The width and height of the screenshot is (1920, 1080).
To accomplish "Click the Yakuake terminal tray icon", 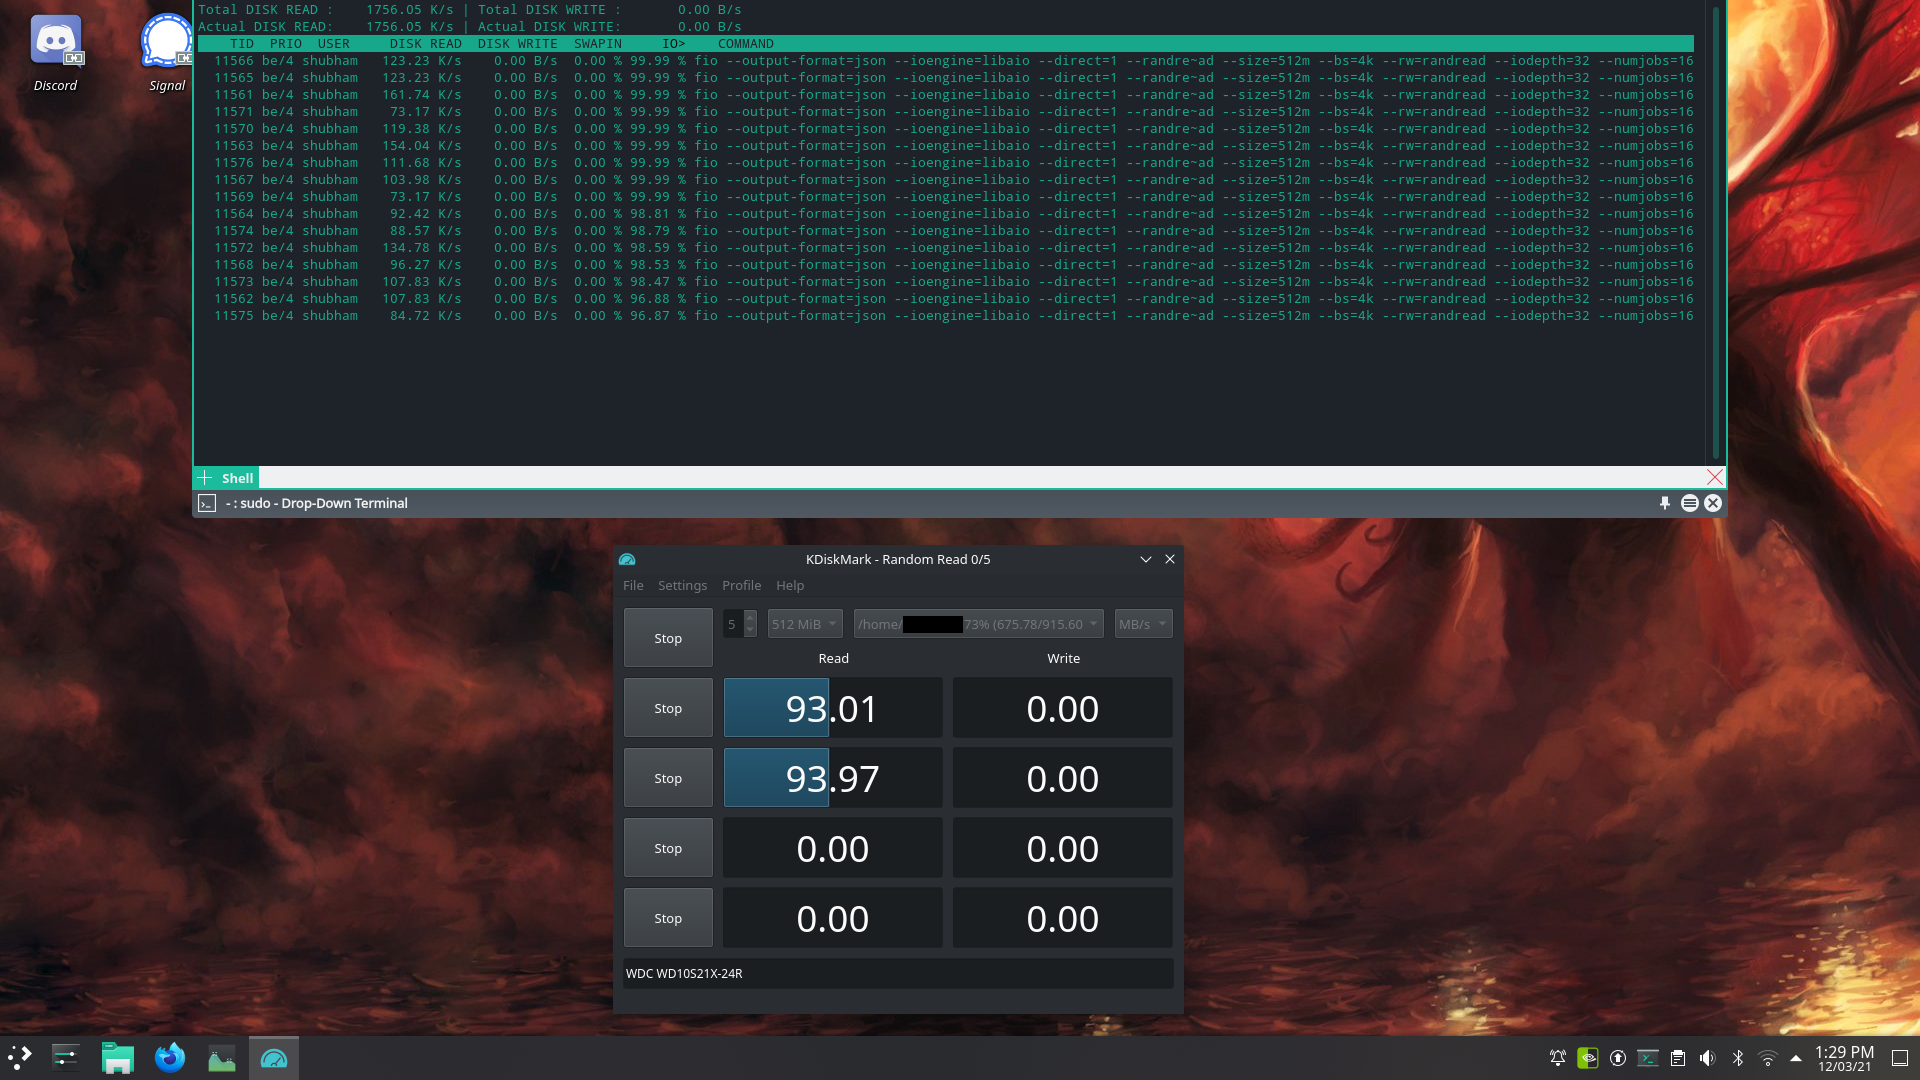I will 1647,1057.
